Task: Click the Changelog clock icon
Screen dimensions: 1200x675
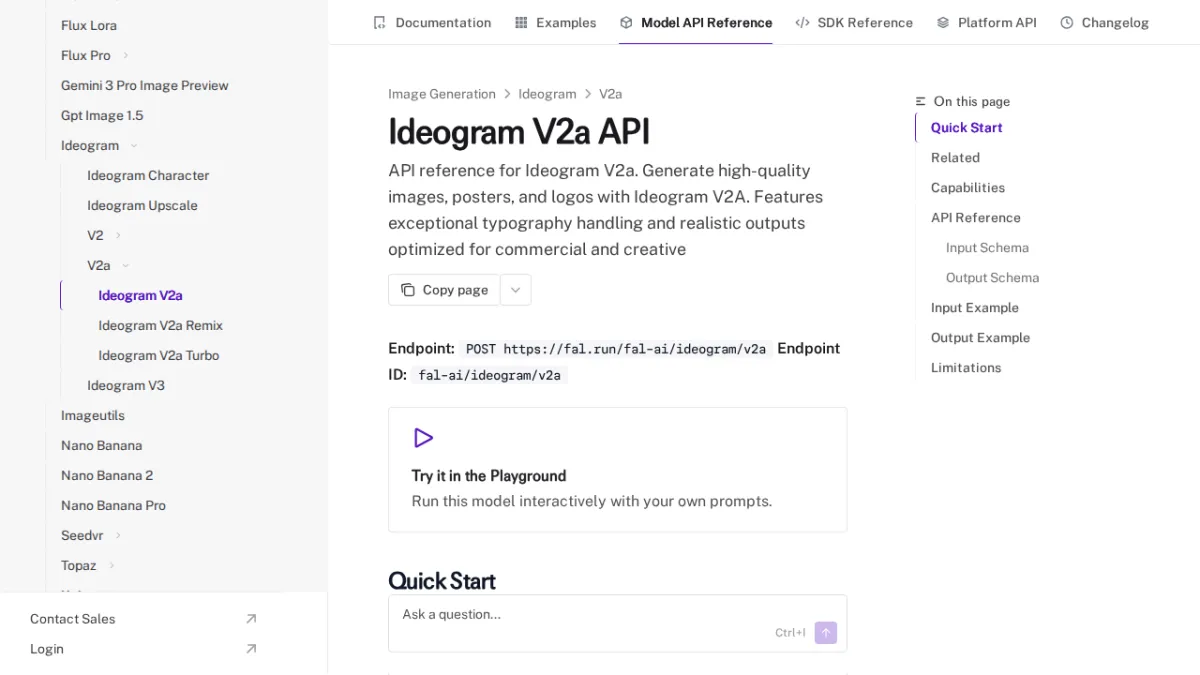Action: click(1067, 22)
